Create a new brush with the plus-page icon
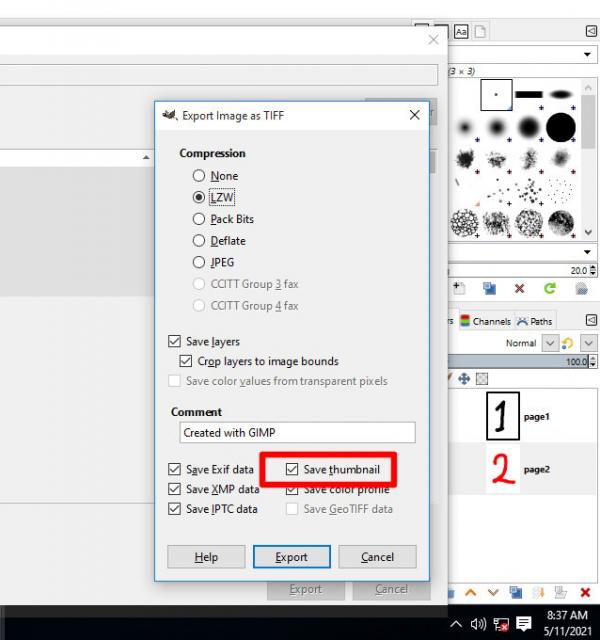Image resolution: width=600 pixels, height=640 pixels. (459, 288)
